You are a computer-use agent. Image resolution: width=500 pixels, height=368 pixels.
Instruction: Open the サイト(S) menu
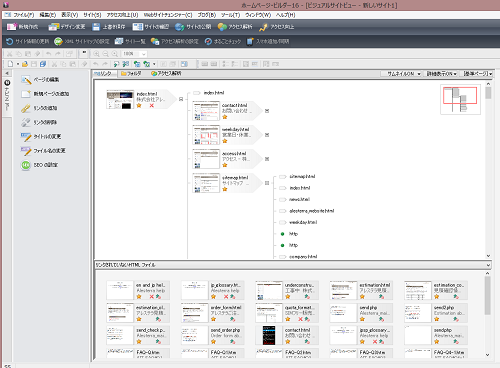(92, 15)
